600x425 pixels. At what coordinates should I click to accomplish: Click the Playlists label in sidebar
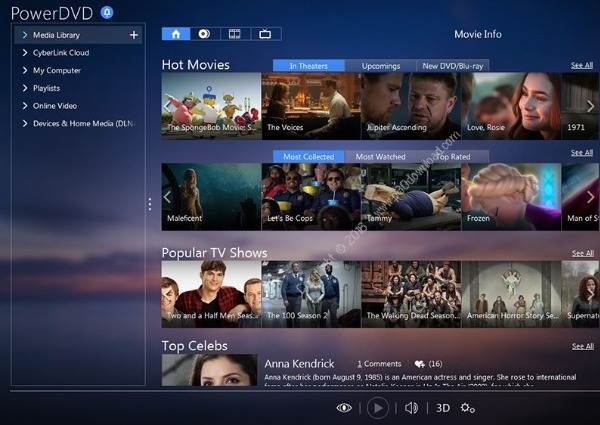click(x=46, y=88)
